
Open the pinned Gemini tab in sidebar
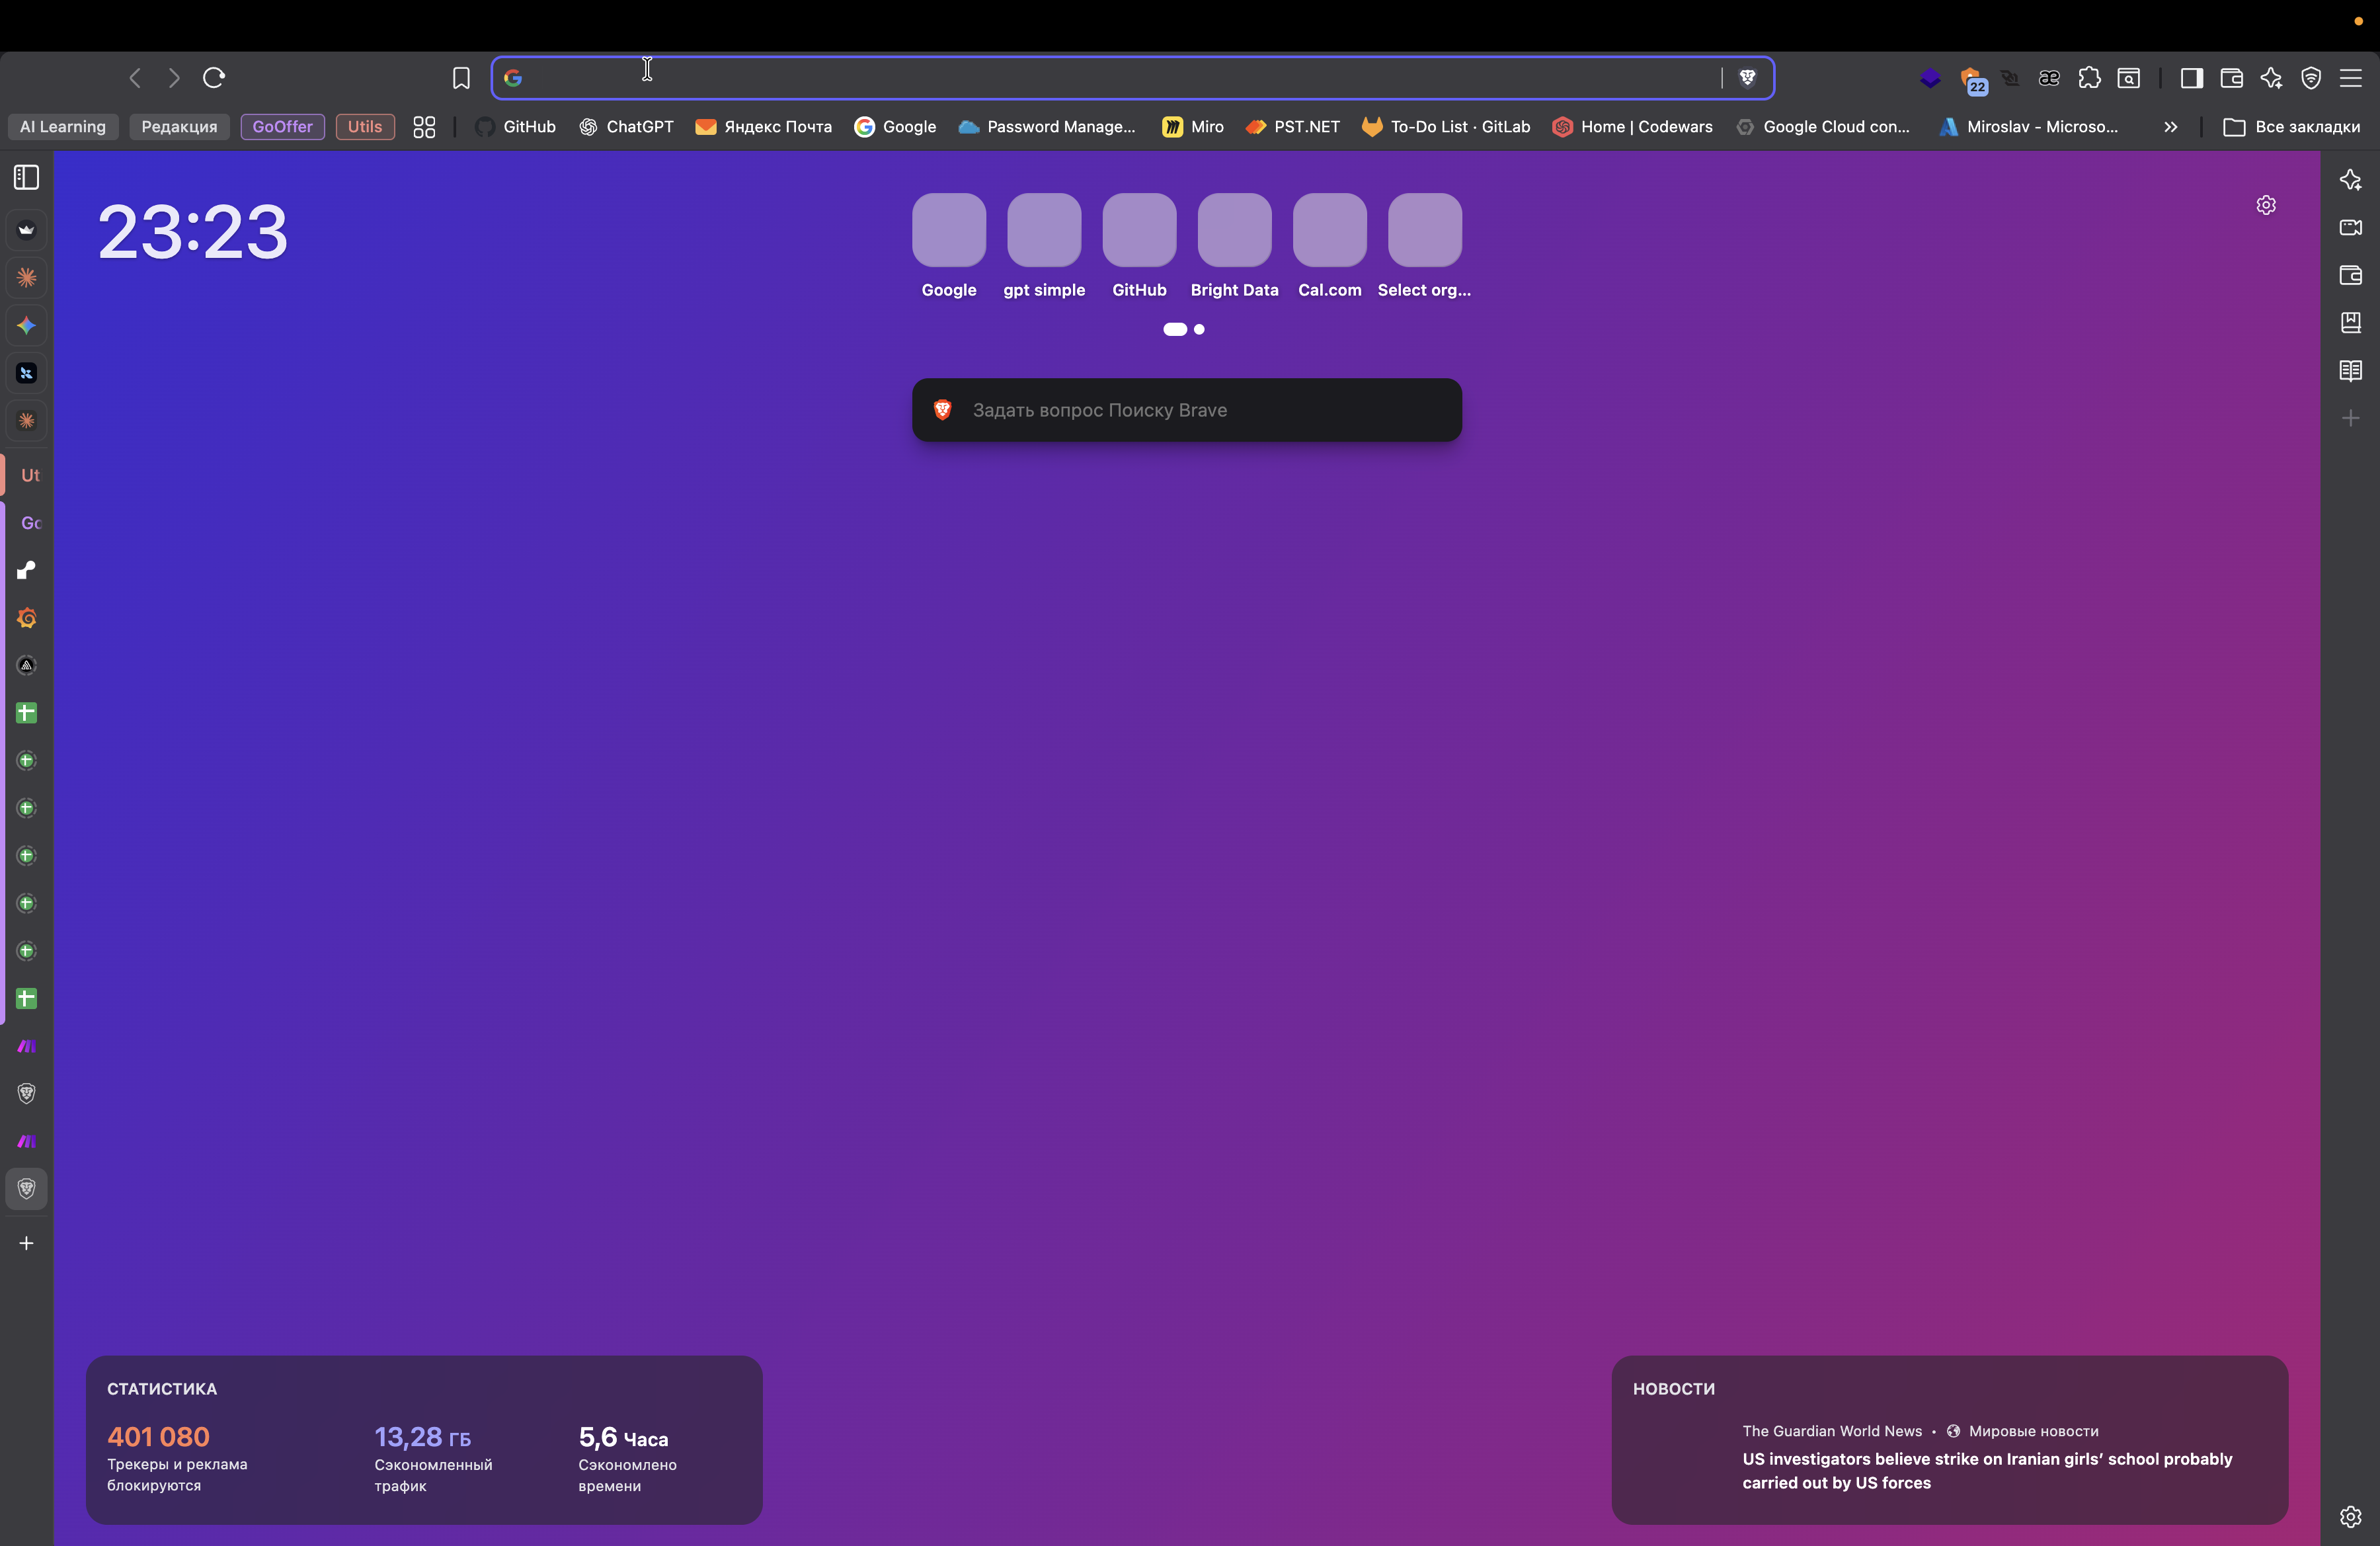click(27, 325)
